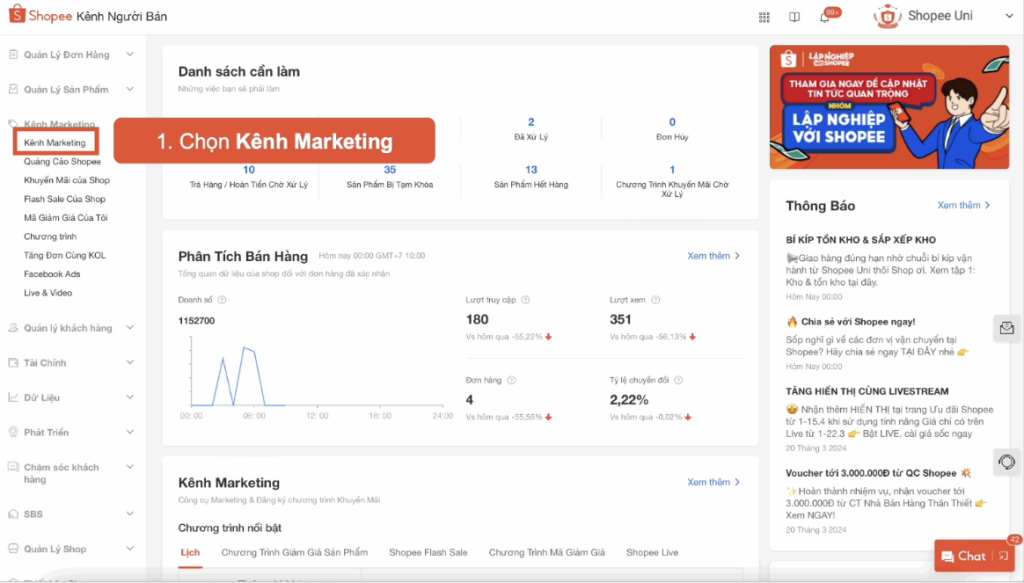Open the envelope message icon on right edge
Screen dimensions: 1024x583
pyautogui.click(x=1007, y=327)
